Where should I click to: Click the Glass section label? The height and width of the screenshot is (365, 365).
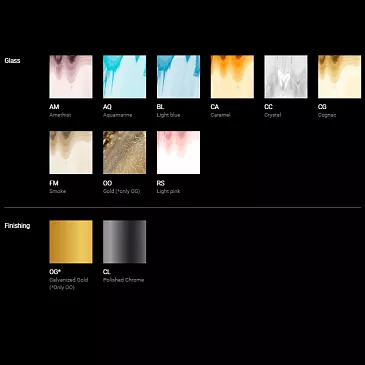coord(12,61)
